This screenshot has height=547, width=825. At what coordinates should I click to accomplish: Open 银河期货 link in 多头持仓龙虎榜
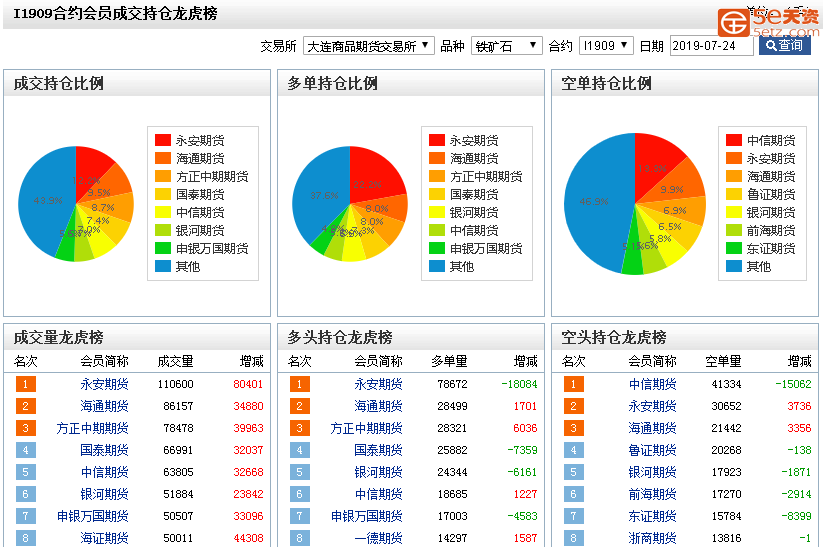(x=378, y=472)
